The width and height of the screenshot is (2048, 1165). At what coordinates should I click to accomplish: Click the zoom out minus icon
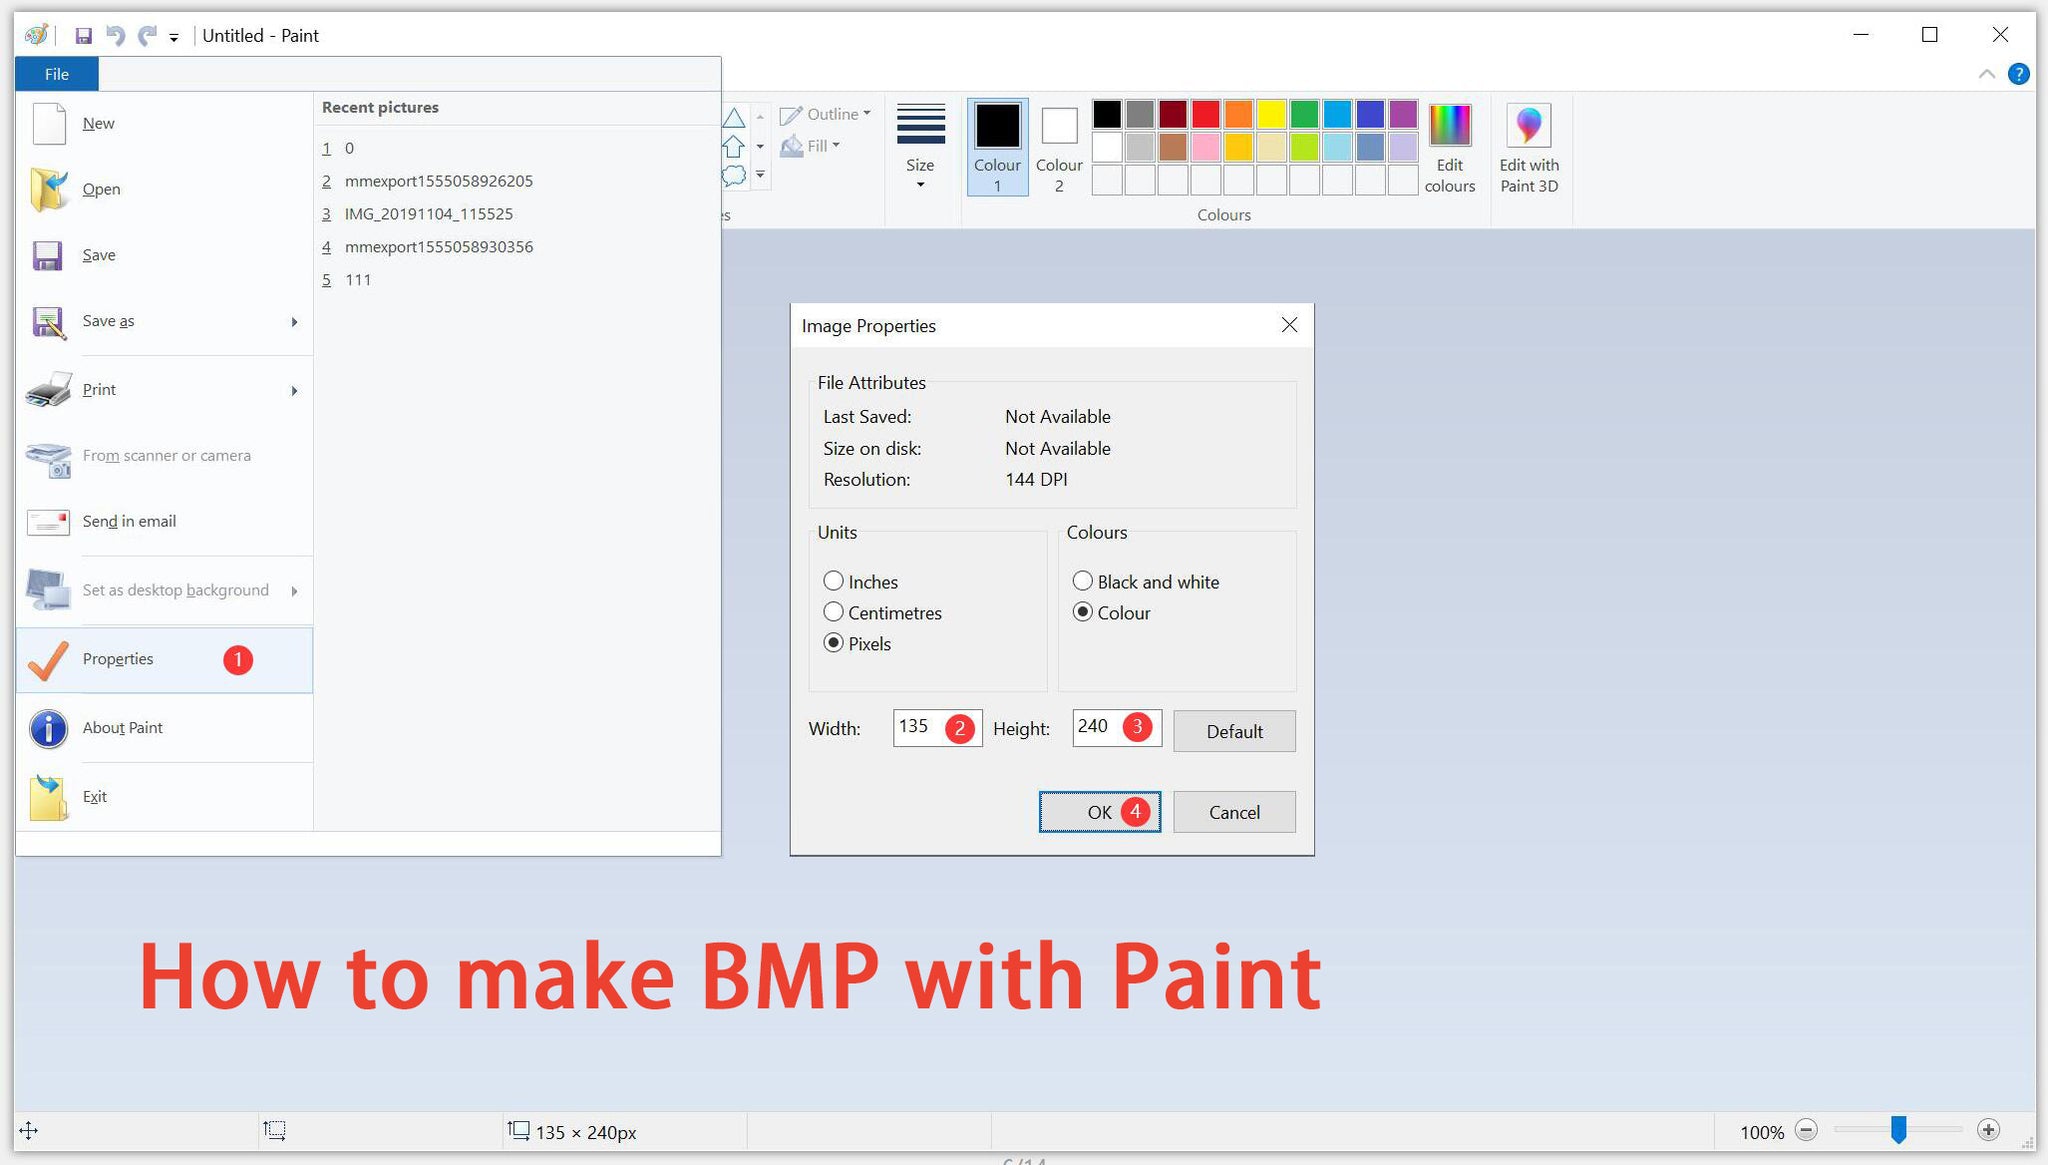pyautogui.click(x=1806, y=1130)
